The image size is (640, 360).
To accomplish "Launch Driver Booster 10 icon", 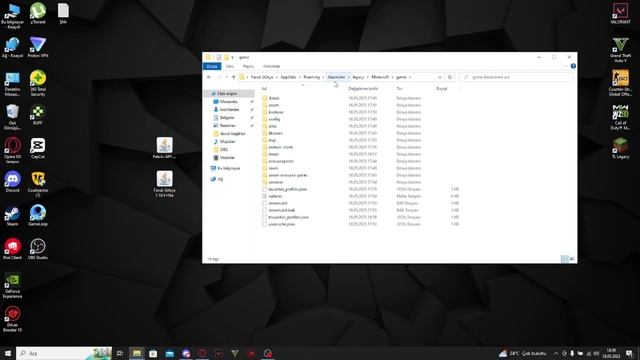I will coord(12,319).
